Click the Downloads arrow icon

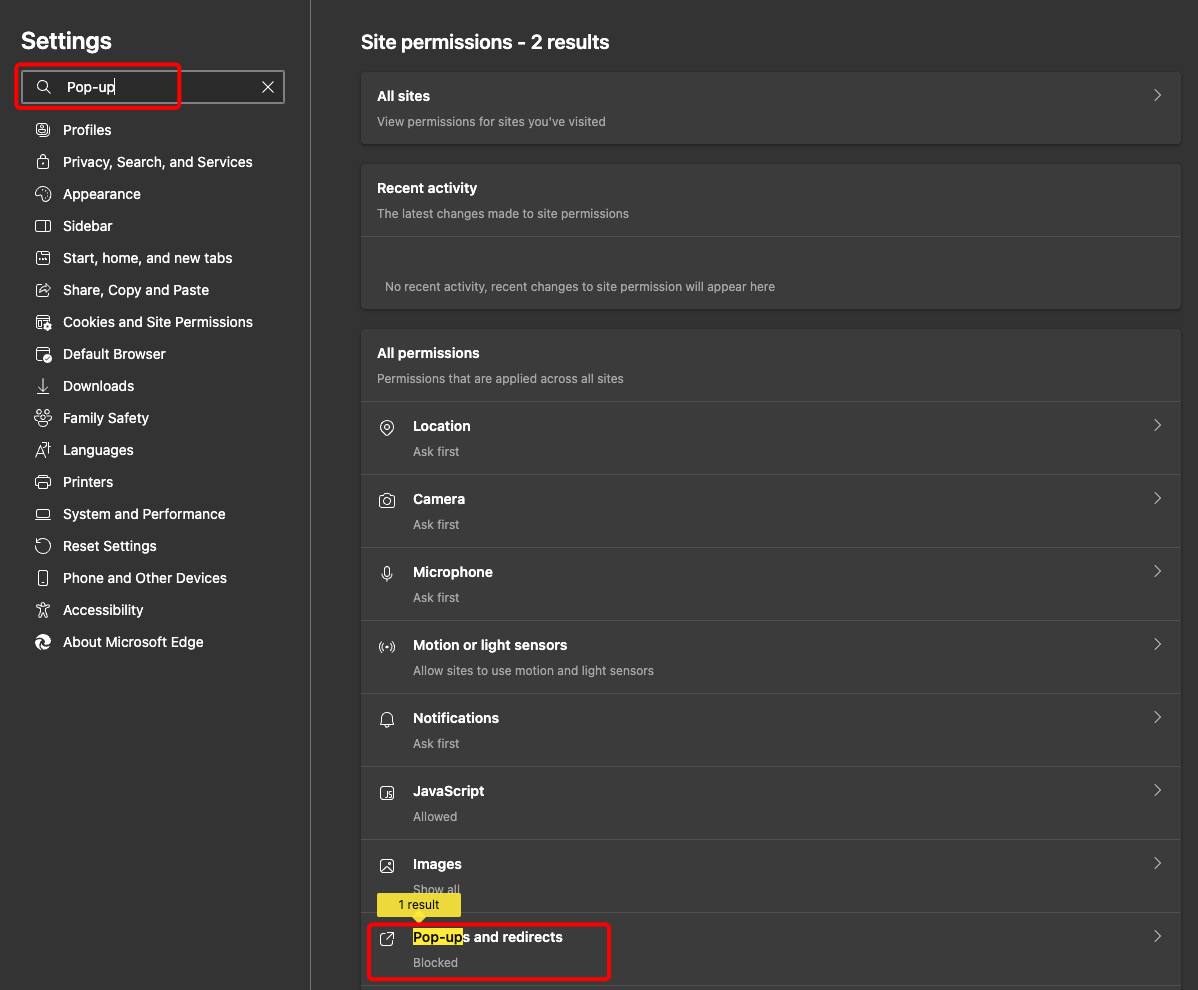click(x=44, y=387)
